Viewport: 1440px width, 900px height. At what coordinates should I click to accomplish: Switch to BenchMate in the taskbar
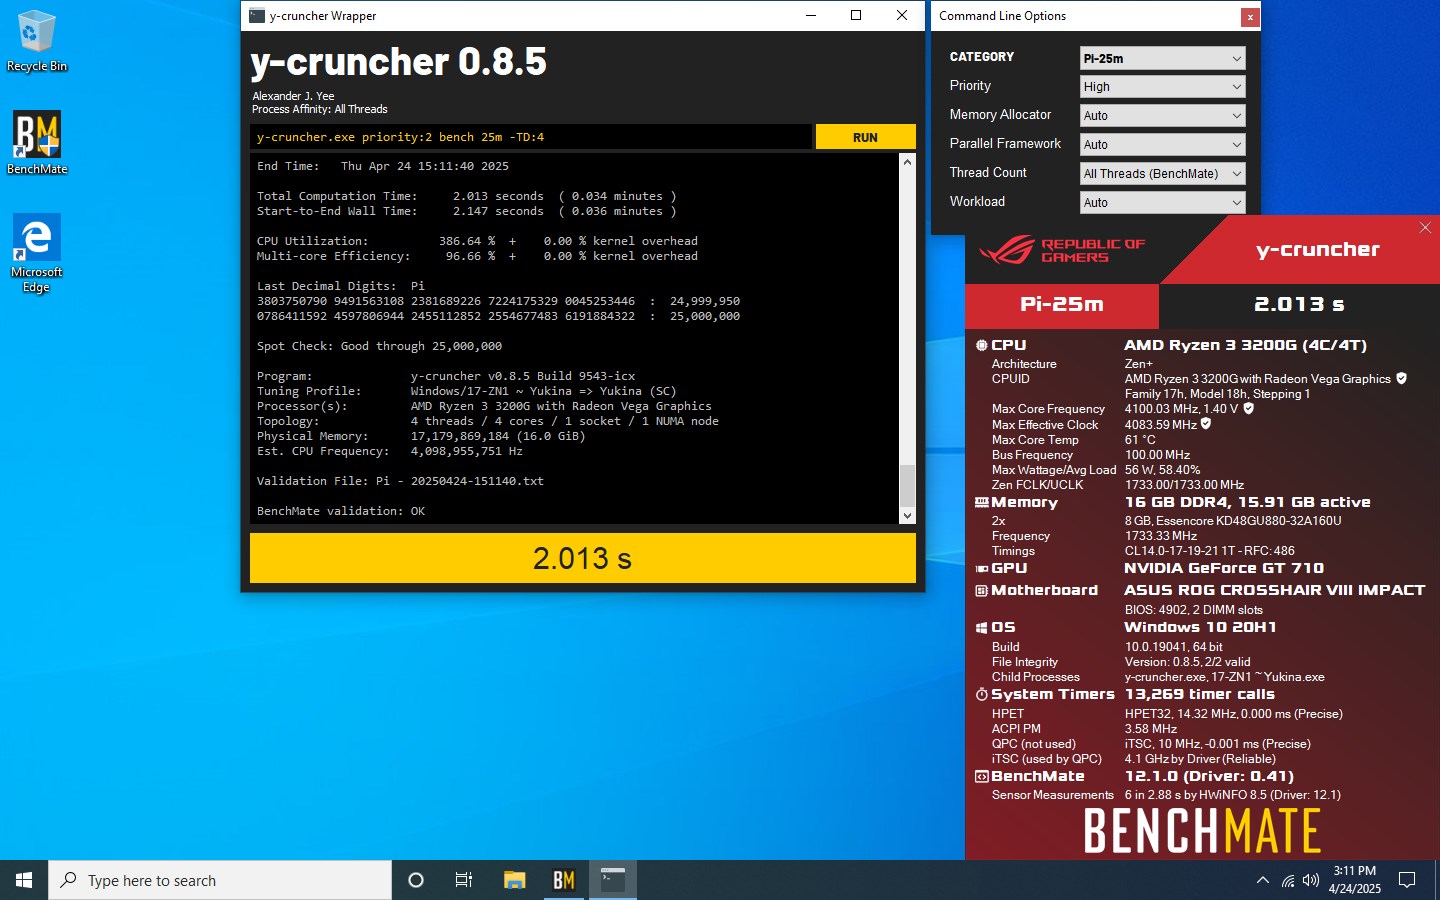(x=564, y=880)
